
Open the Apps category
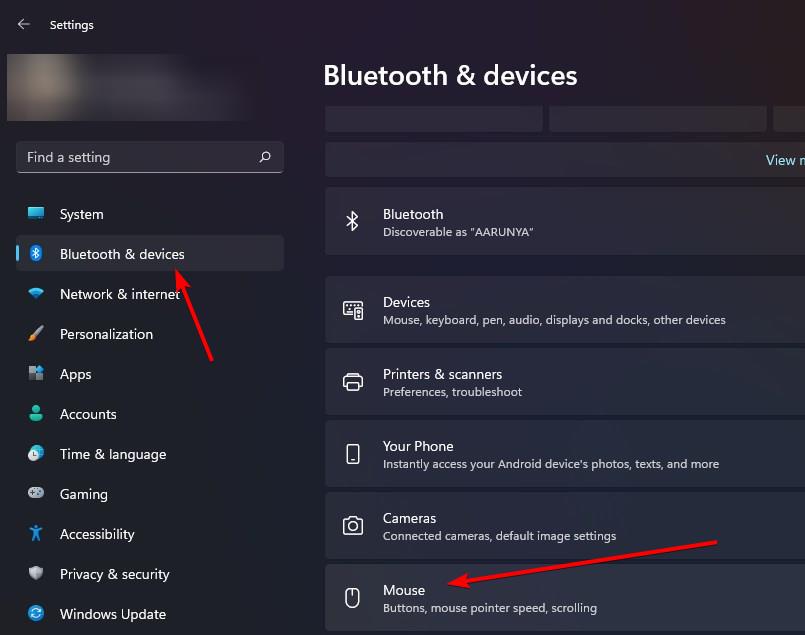pos(75,374)
